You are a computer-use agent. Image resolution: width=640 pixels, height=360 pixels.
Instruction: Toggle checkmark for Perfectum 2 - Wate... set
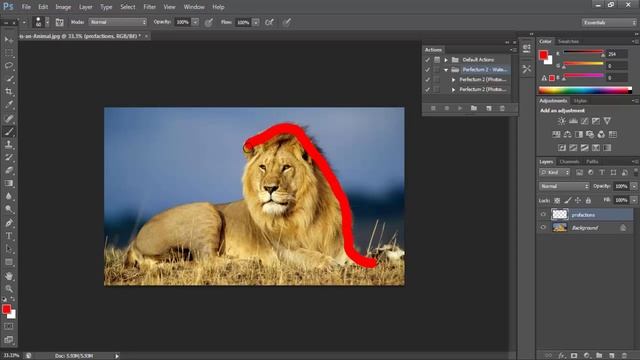coord(427,70)
